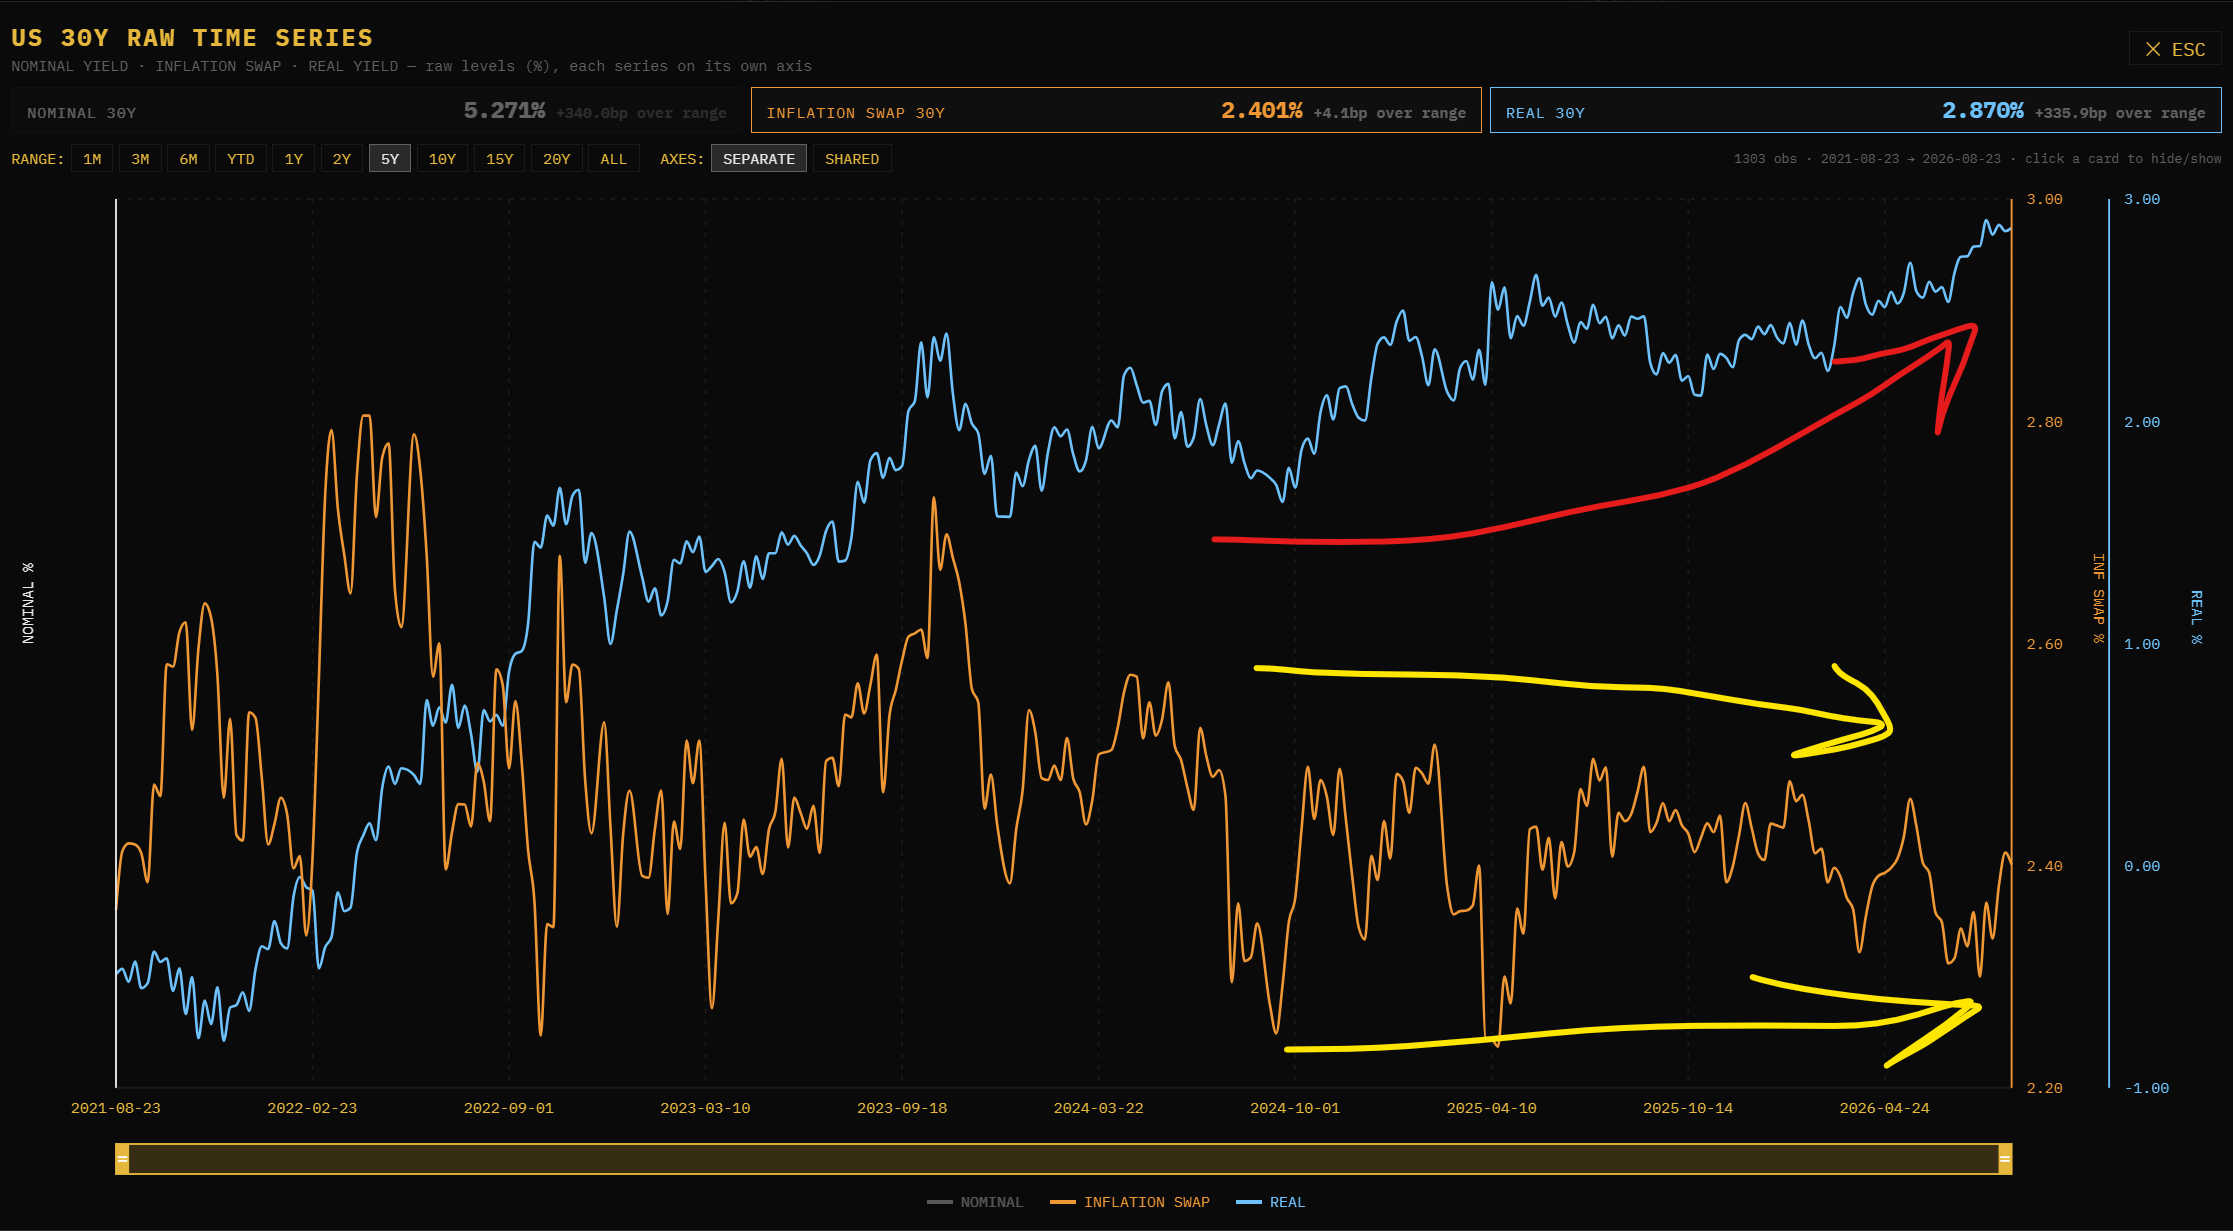This screenshot has width=2233, height=1231.
Task: Click the 2.20 inflation swap axis tick
Action: coord(2044,1088)
